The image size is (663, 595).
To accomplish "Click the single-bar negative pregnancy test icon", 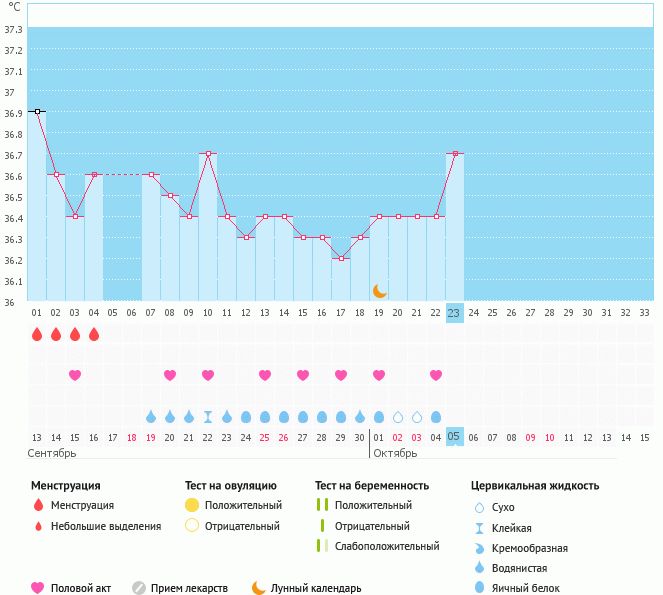I will click(x=322, y=526).
